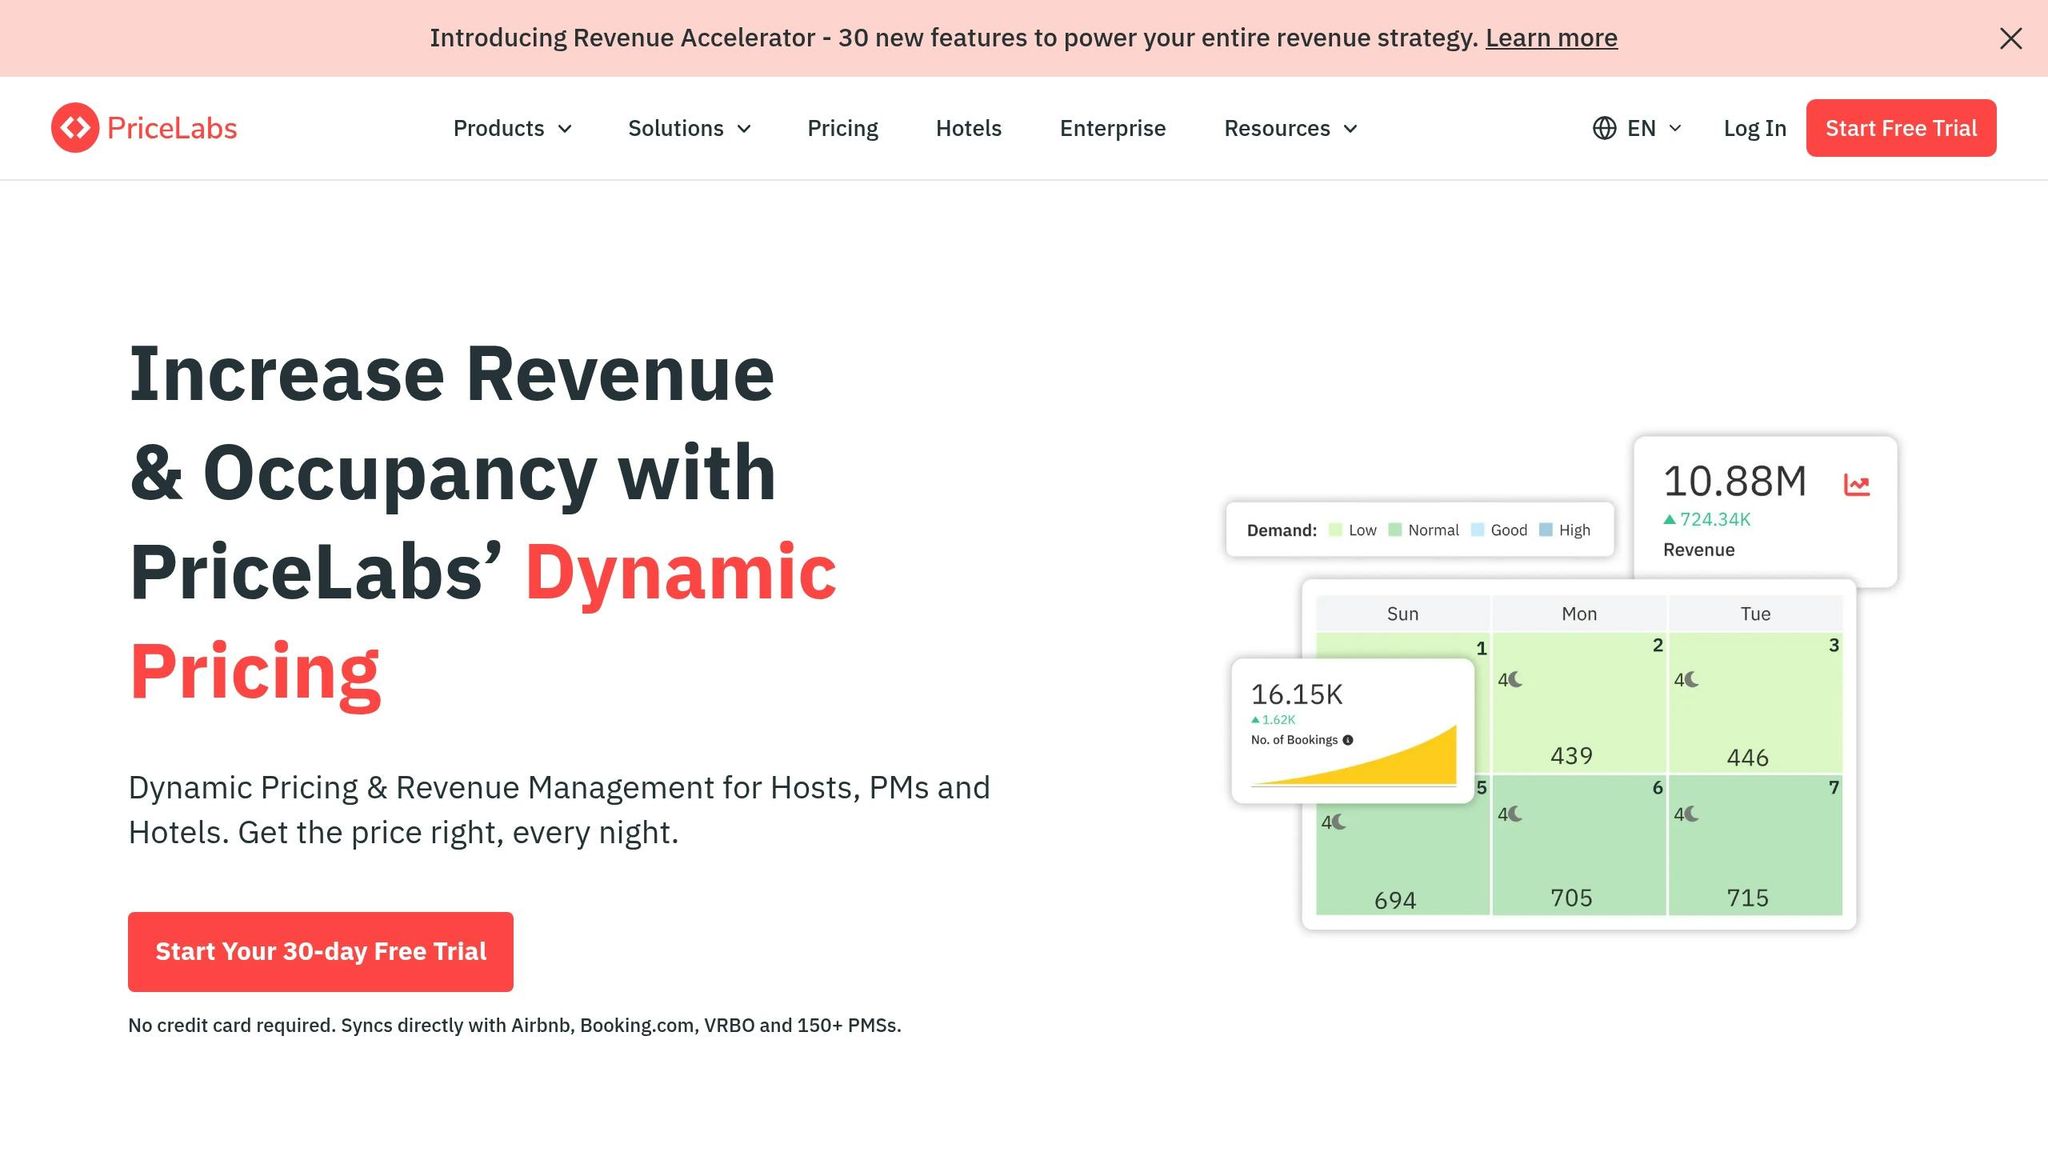Click the 1.62K bookings change value
The height and width of the screenshot is (1152, 2048).
pos(1279,720)
